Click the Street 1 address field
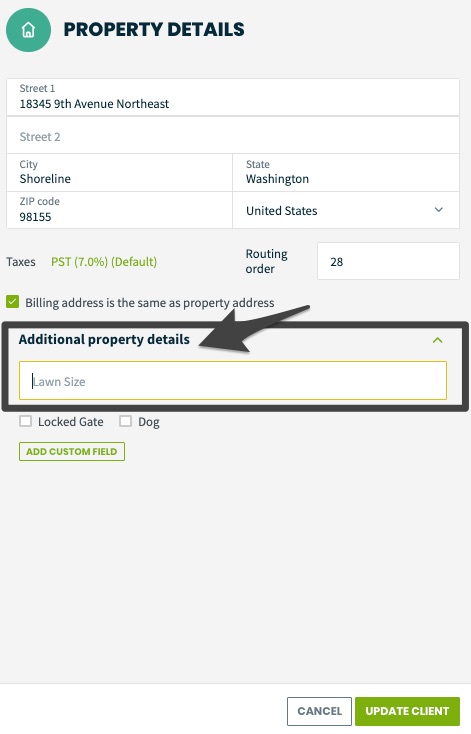Screen dimensions: 471x734 point(233,97)
